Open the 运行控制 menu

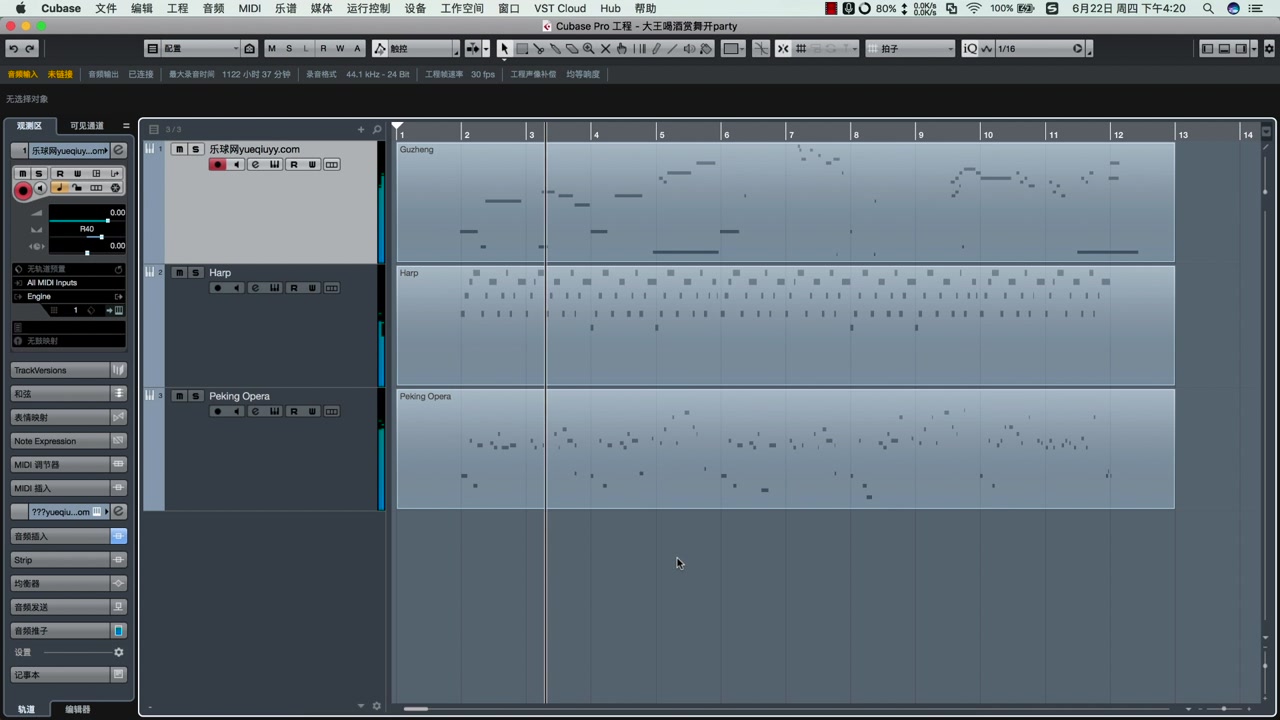click(x=368, y=8)
